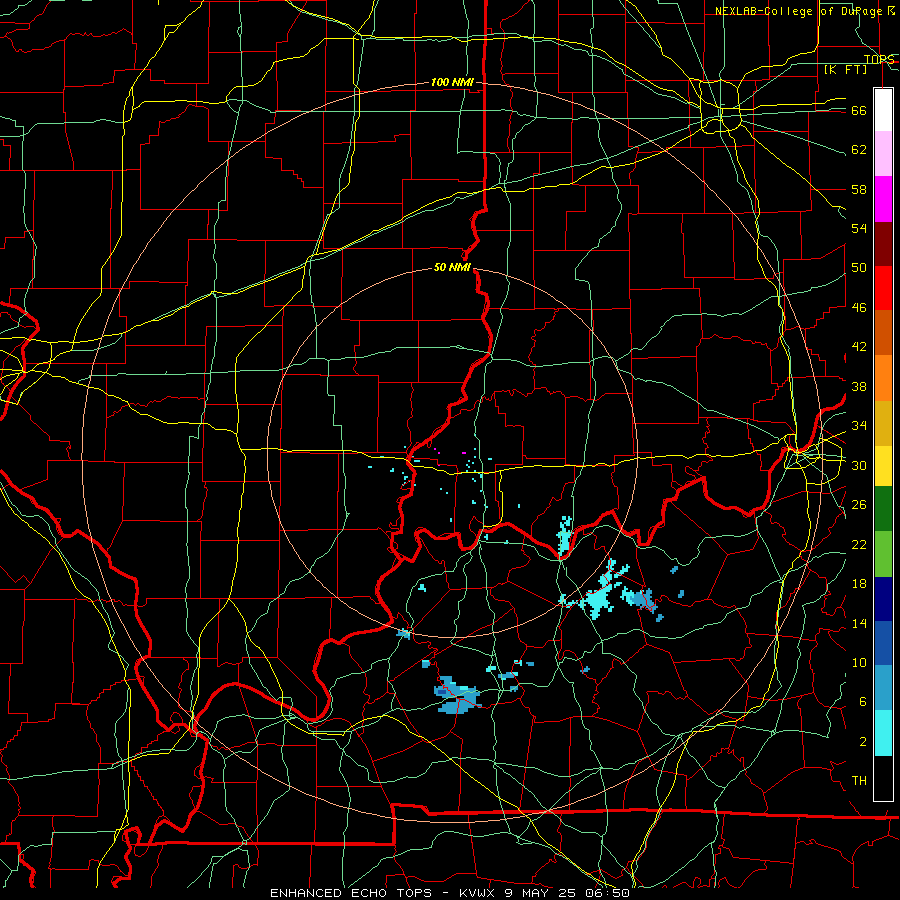Click the dark orange legend swatch
The width and height of the screenshot is (900, 900).
(x=883, y=333)
